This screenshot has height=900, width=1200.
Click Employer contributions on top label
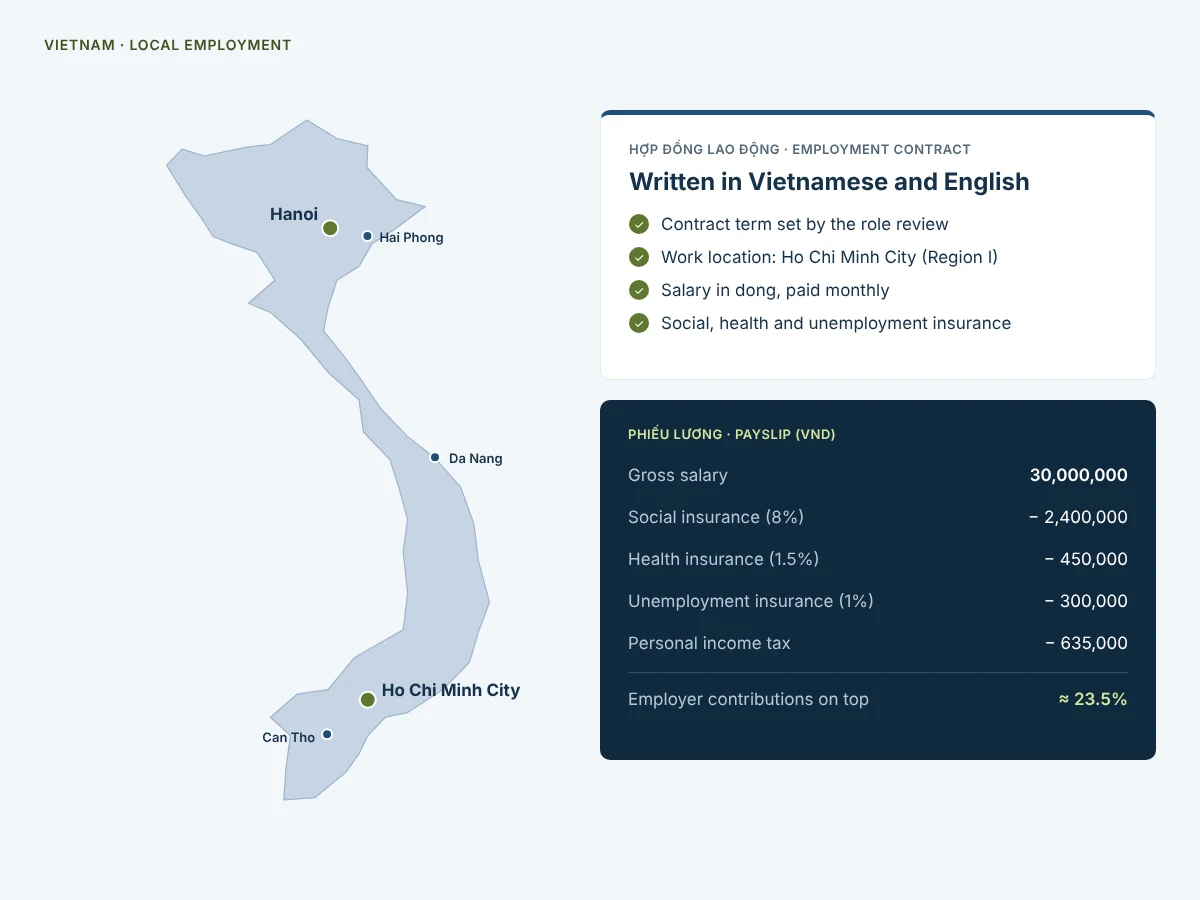748,699
